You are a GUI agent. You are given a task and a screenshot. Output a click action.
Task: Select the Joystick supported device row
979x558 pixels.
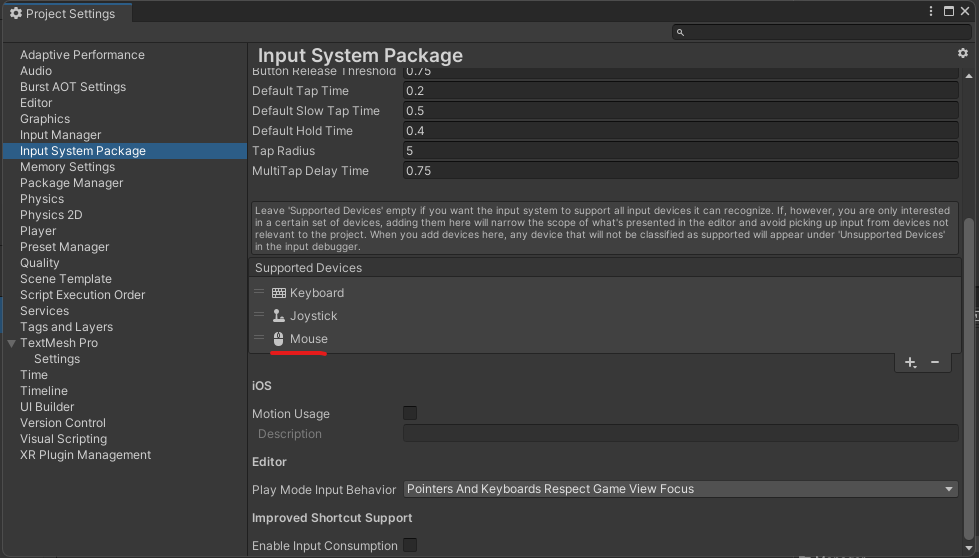(x=604, y=316)
